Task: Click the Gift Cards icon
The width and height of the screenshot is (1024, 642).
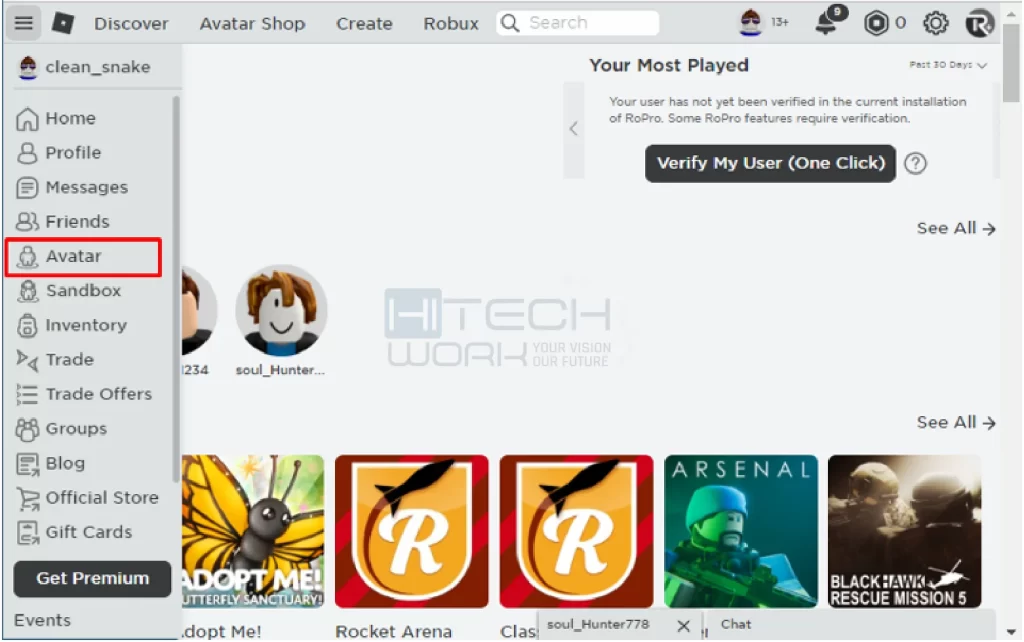Action: tap(27, 532)
